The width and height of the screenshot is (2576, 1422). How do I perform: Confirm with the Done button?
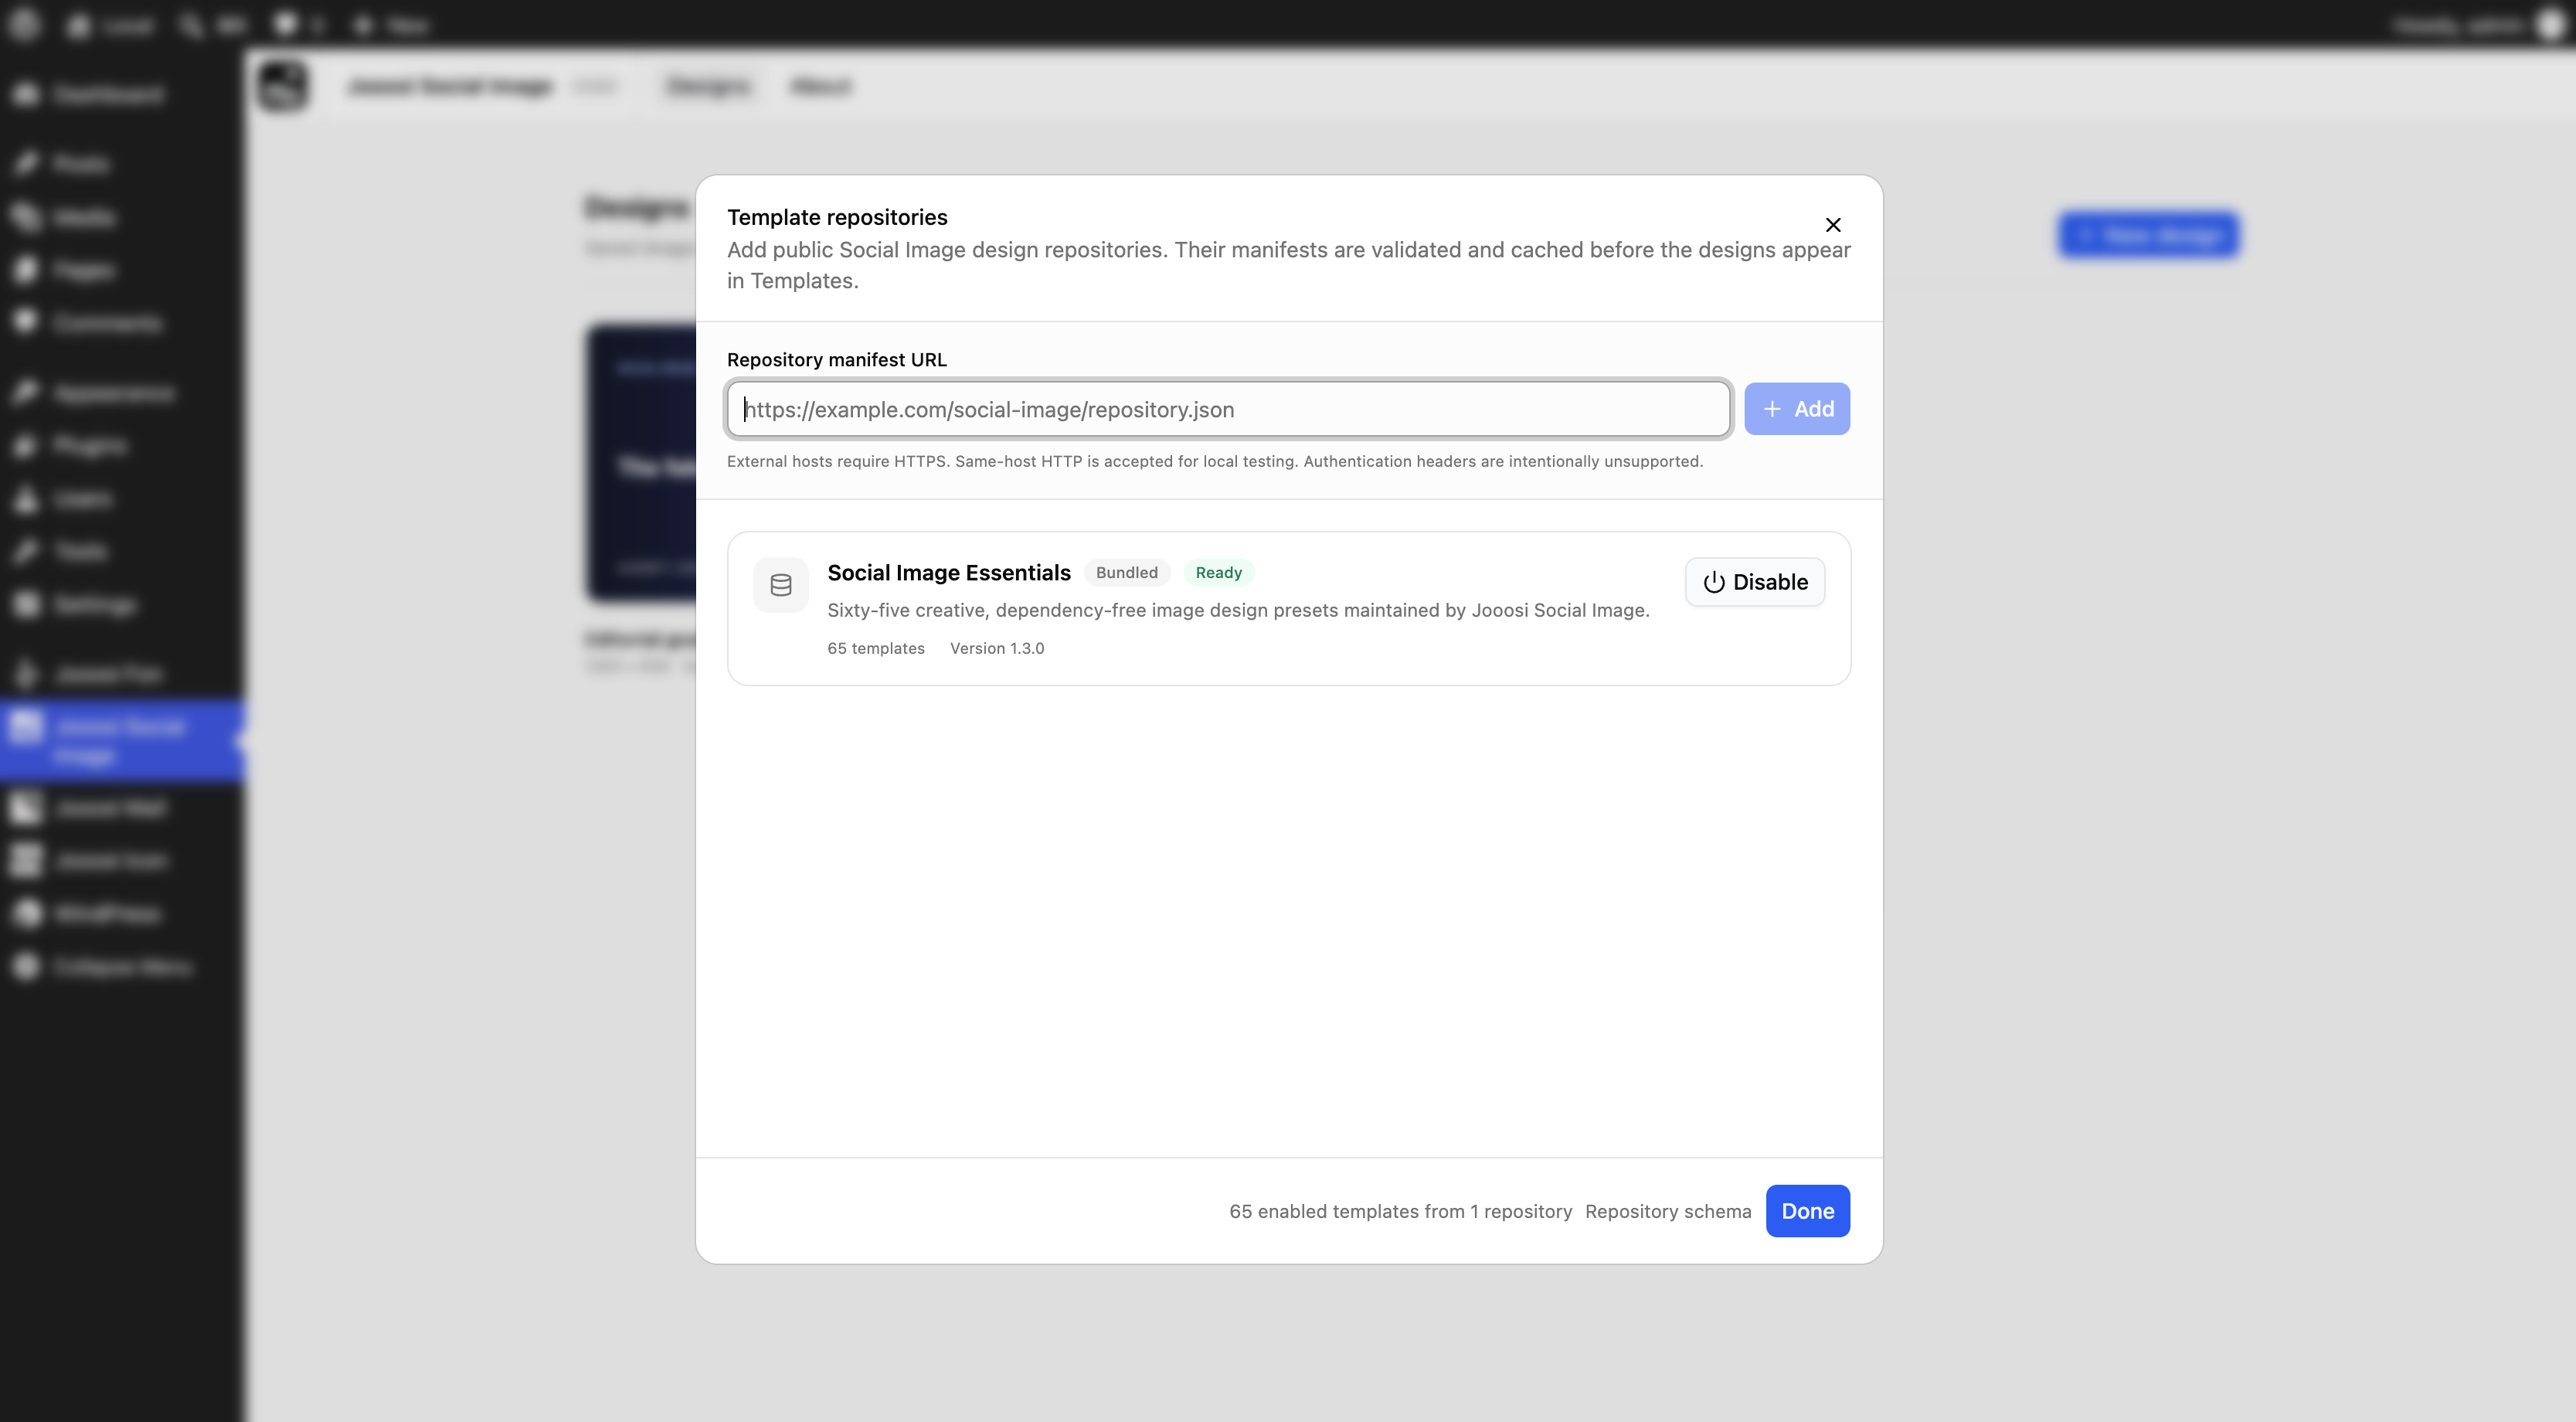1808,1211
